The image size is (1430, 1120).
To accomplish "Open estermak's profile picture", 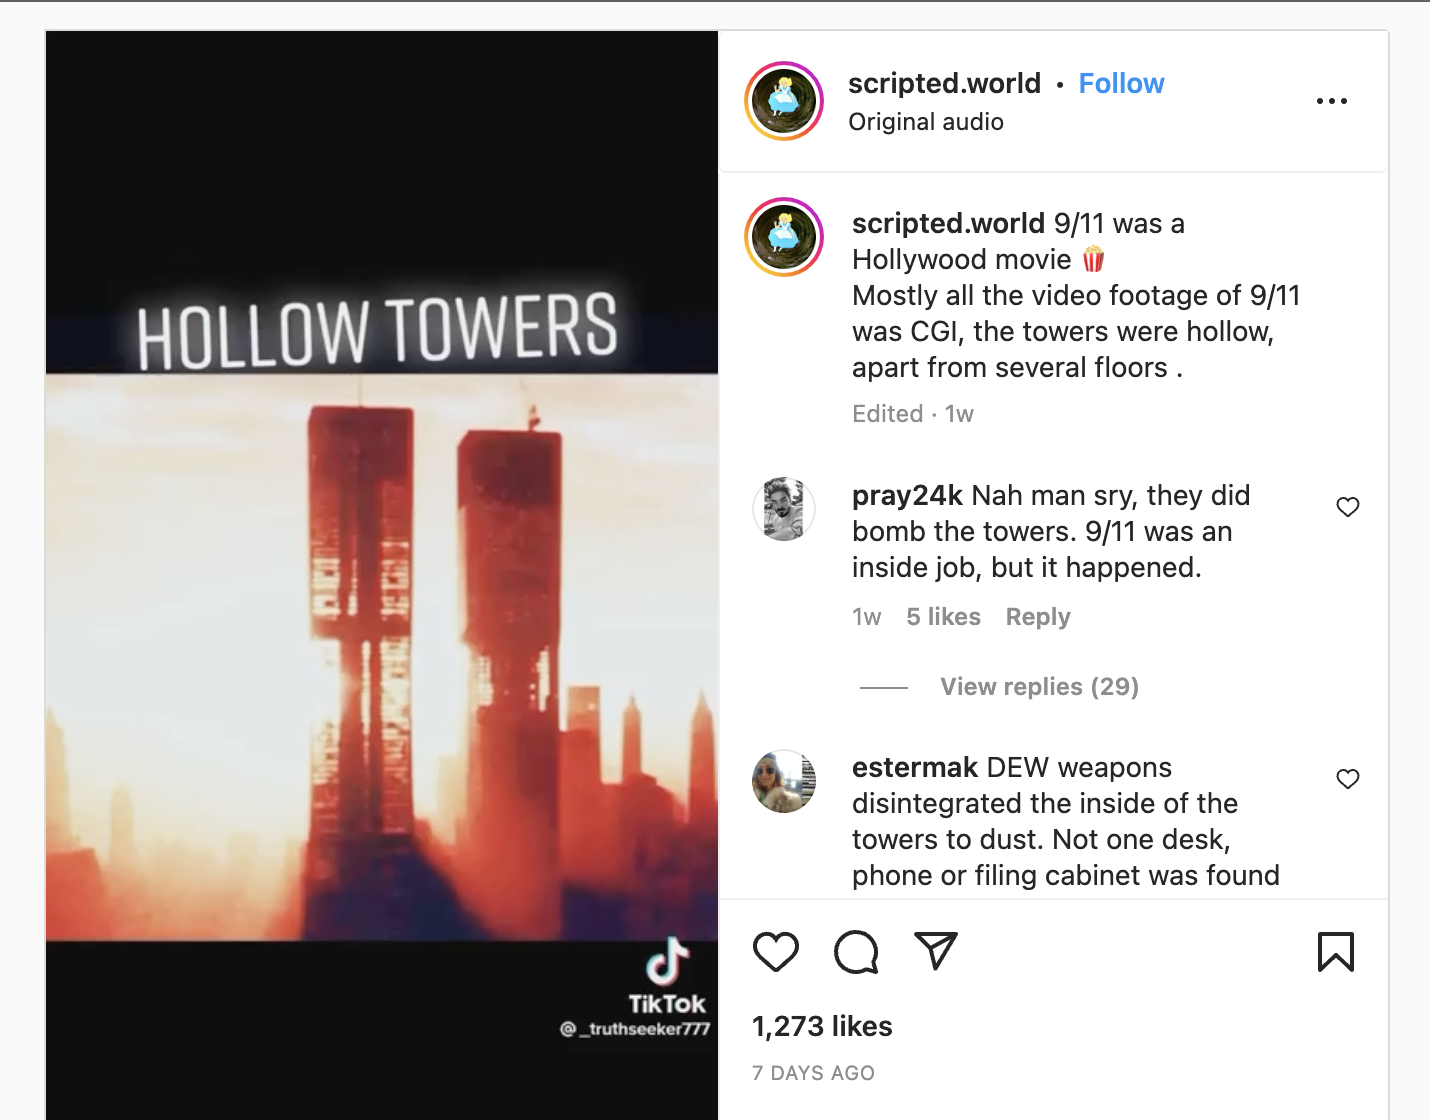I will pyautogui.click(x=784, y=781).
